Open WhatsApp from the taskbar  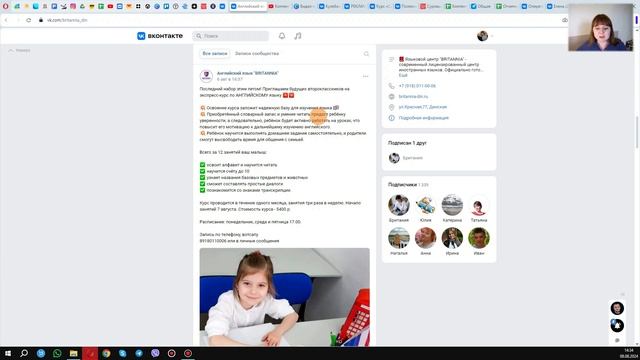[x=57, y=353]
